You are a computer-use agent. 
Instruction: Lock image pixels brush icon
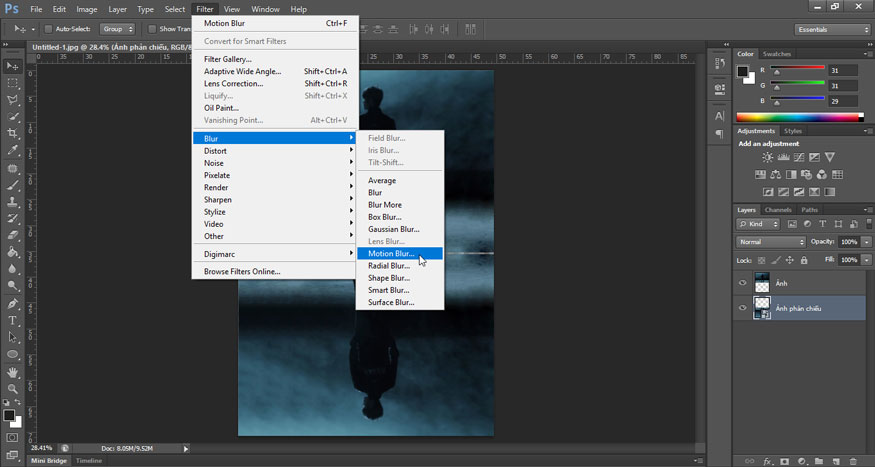pos(776,260)
